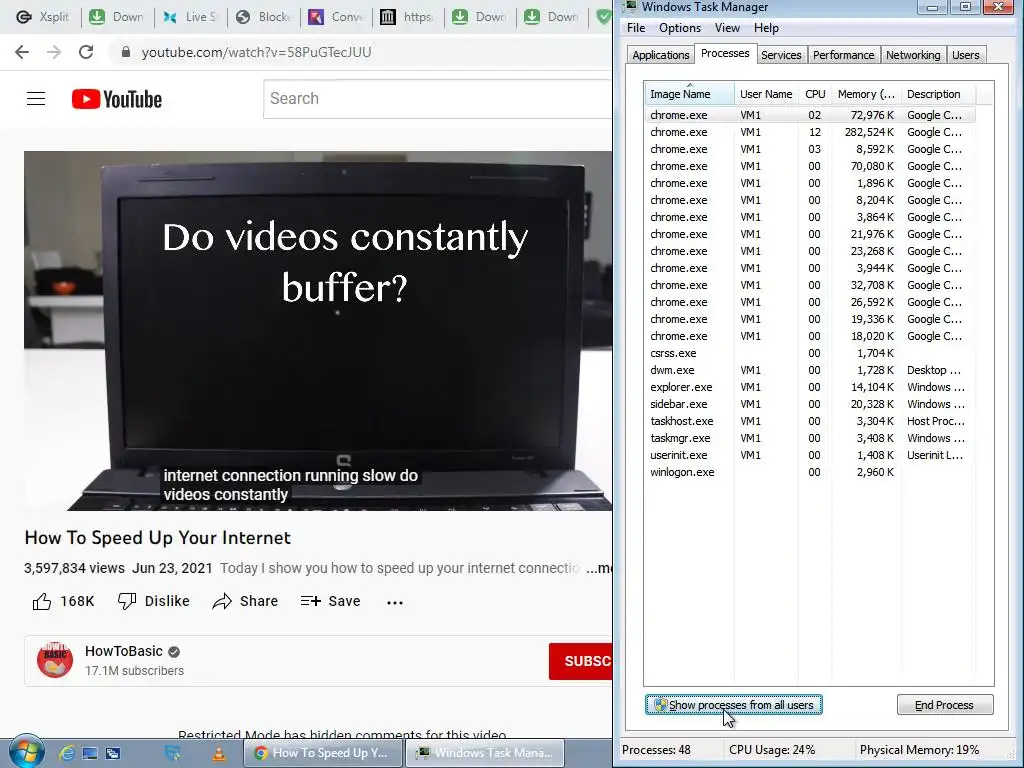Image resolution: width=1024 pixels, height=768 pixels.
Task: Open the Users tab in Task Manager
Action: (965, 55)
